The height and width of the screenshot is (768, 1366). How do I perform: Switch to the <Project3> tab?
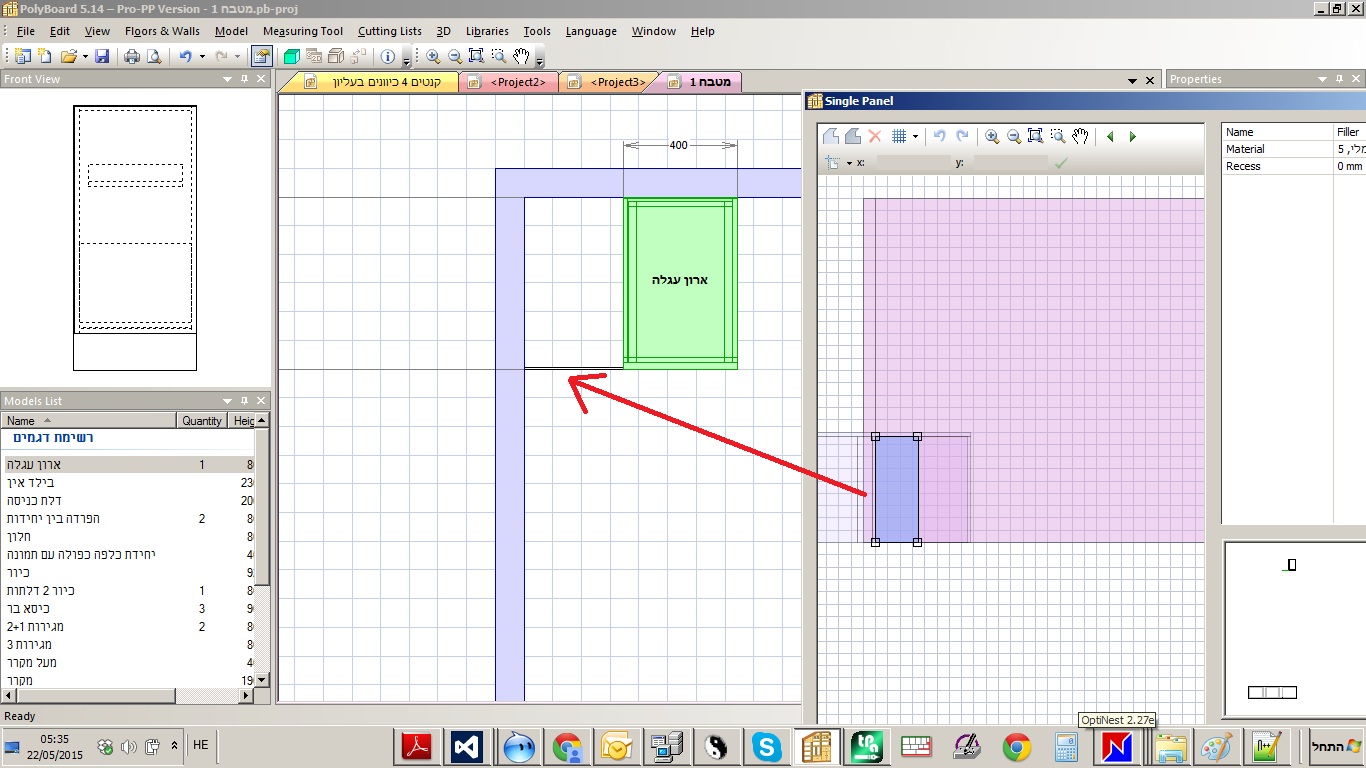[x=609, y=82]
